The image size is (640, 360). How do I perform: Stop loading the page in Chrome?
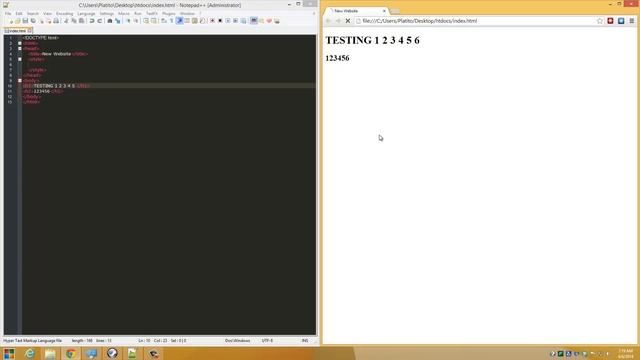point(348,21)
